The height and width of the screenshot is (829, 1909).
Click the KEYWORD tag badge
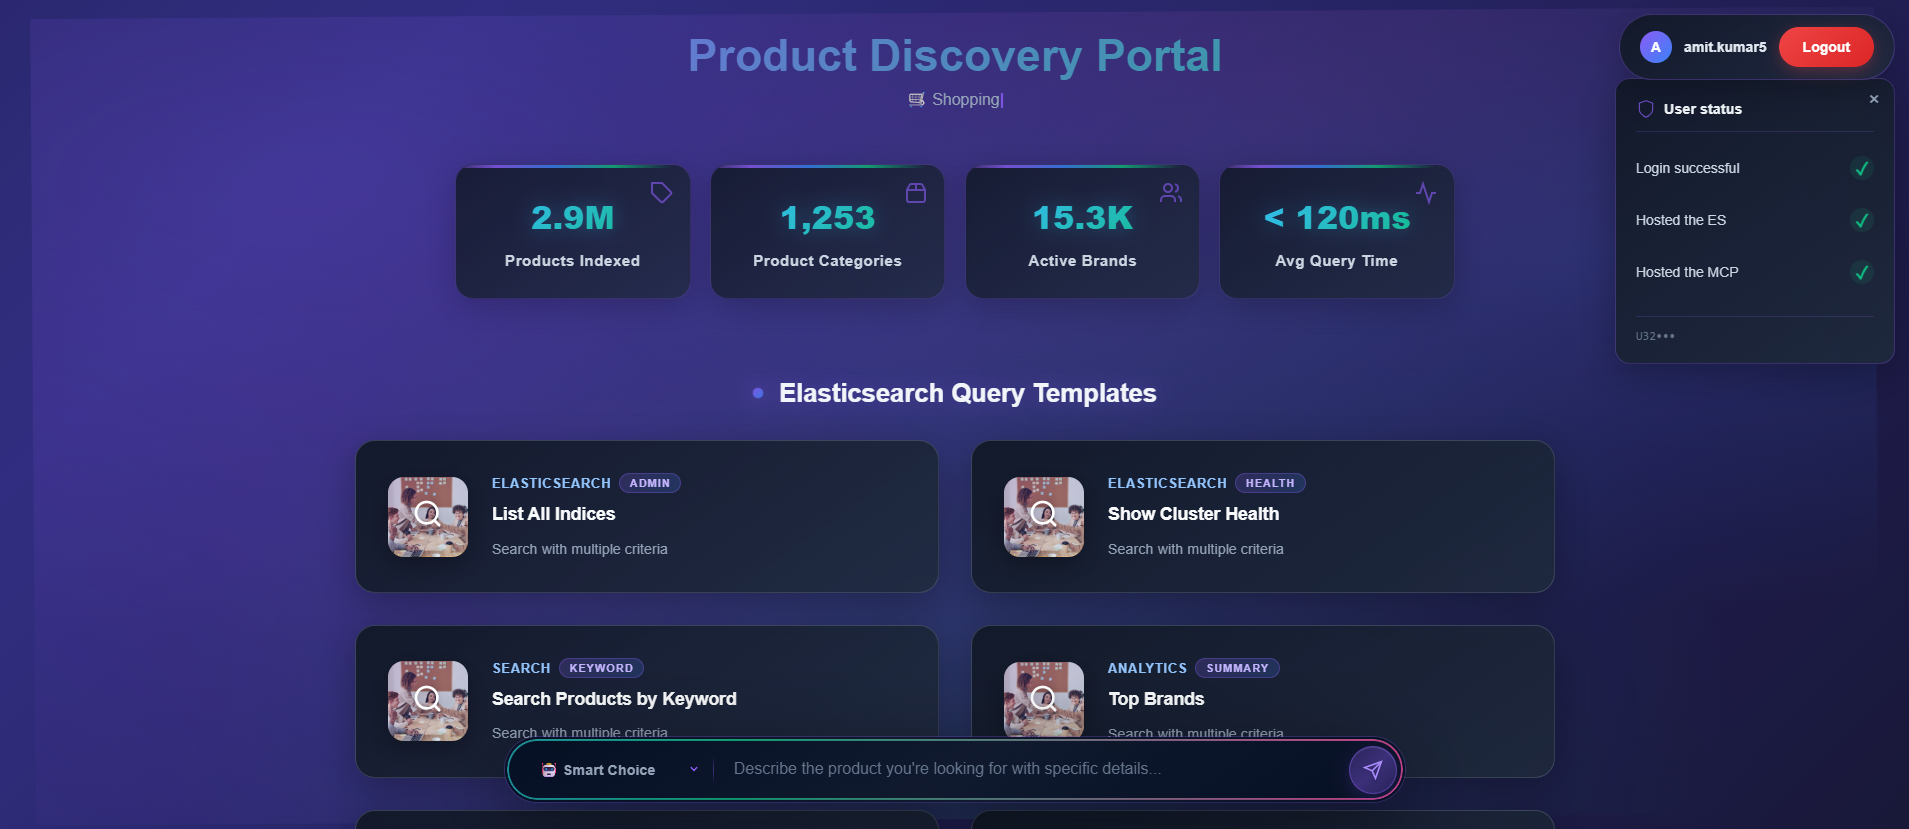[601, 668]
